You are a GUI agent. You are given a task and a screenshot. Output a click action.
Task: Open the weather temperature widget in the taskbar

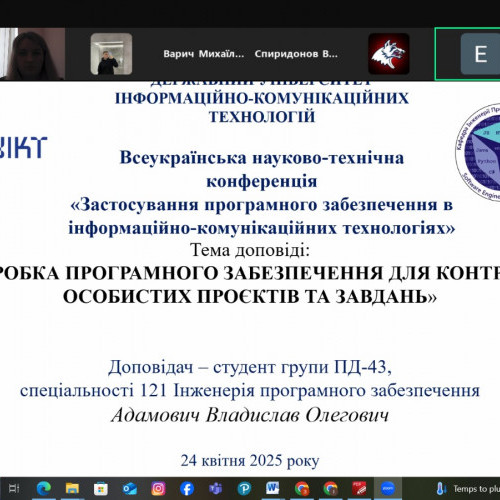[467, 489]
